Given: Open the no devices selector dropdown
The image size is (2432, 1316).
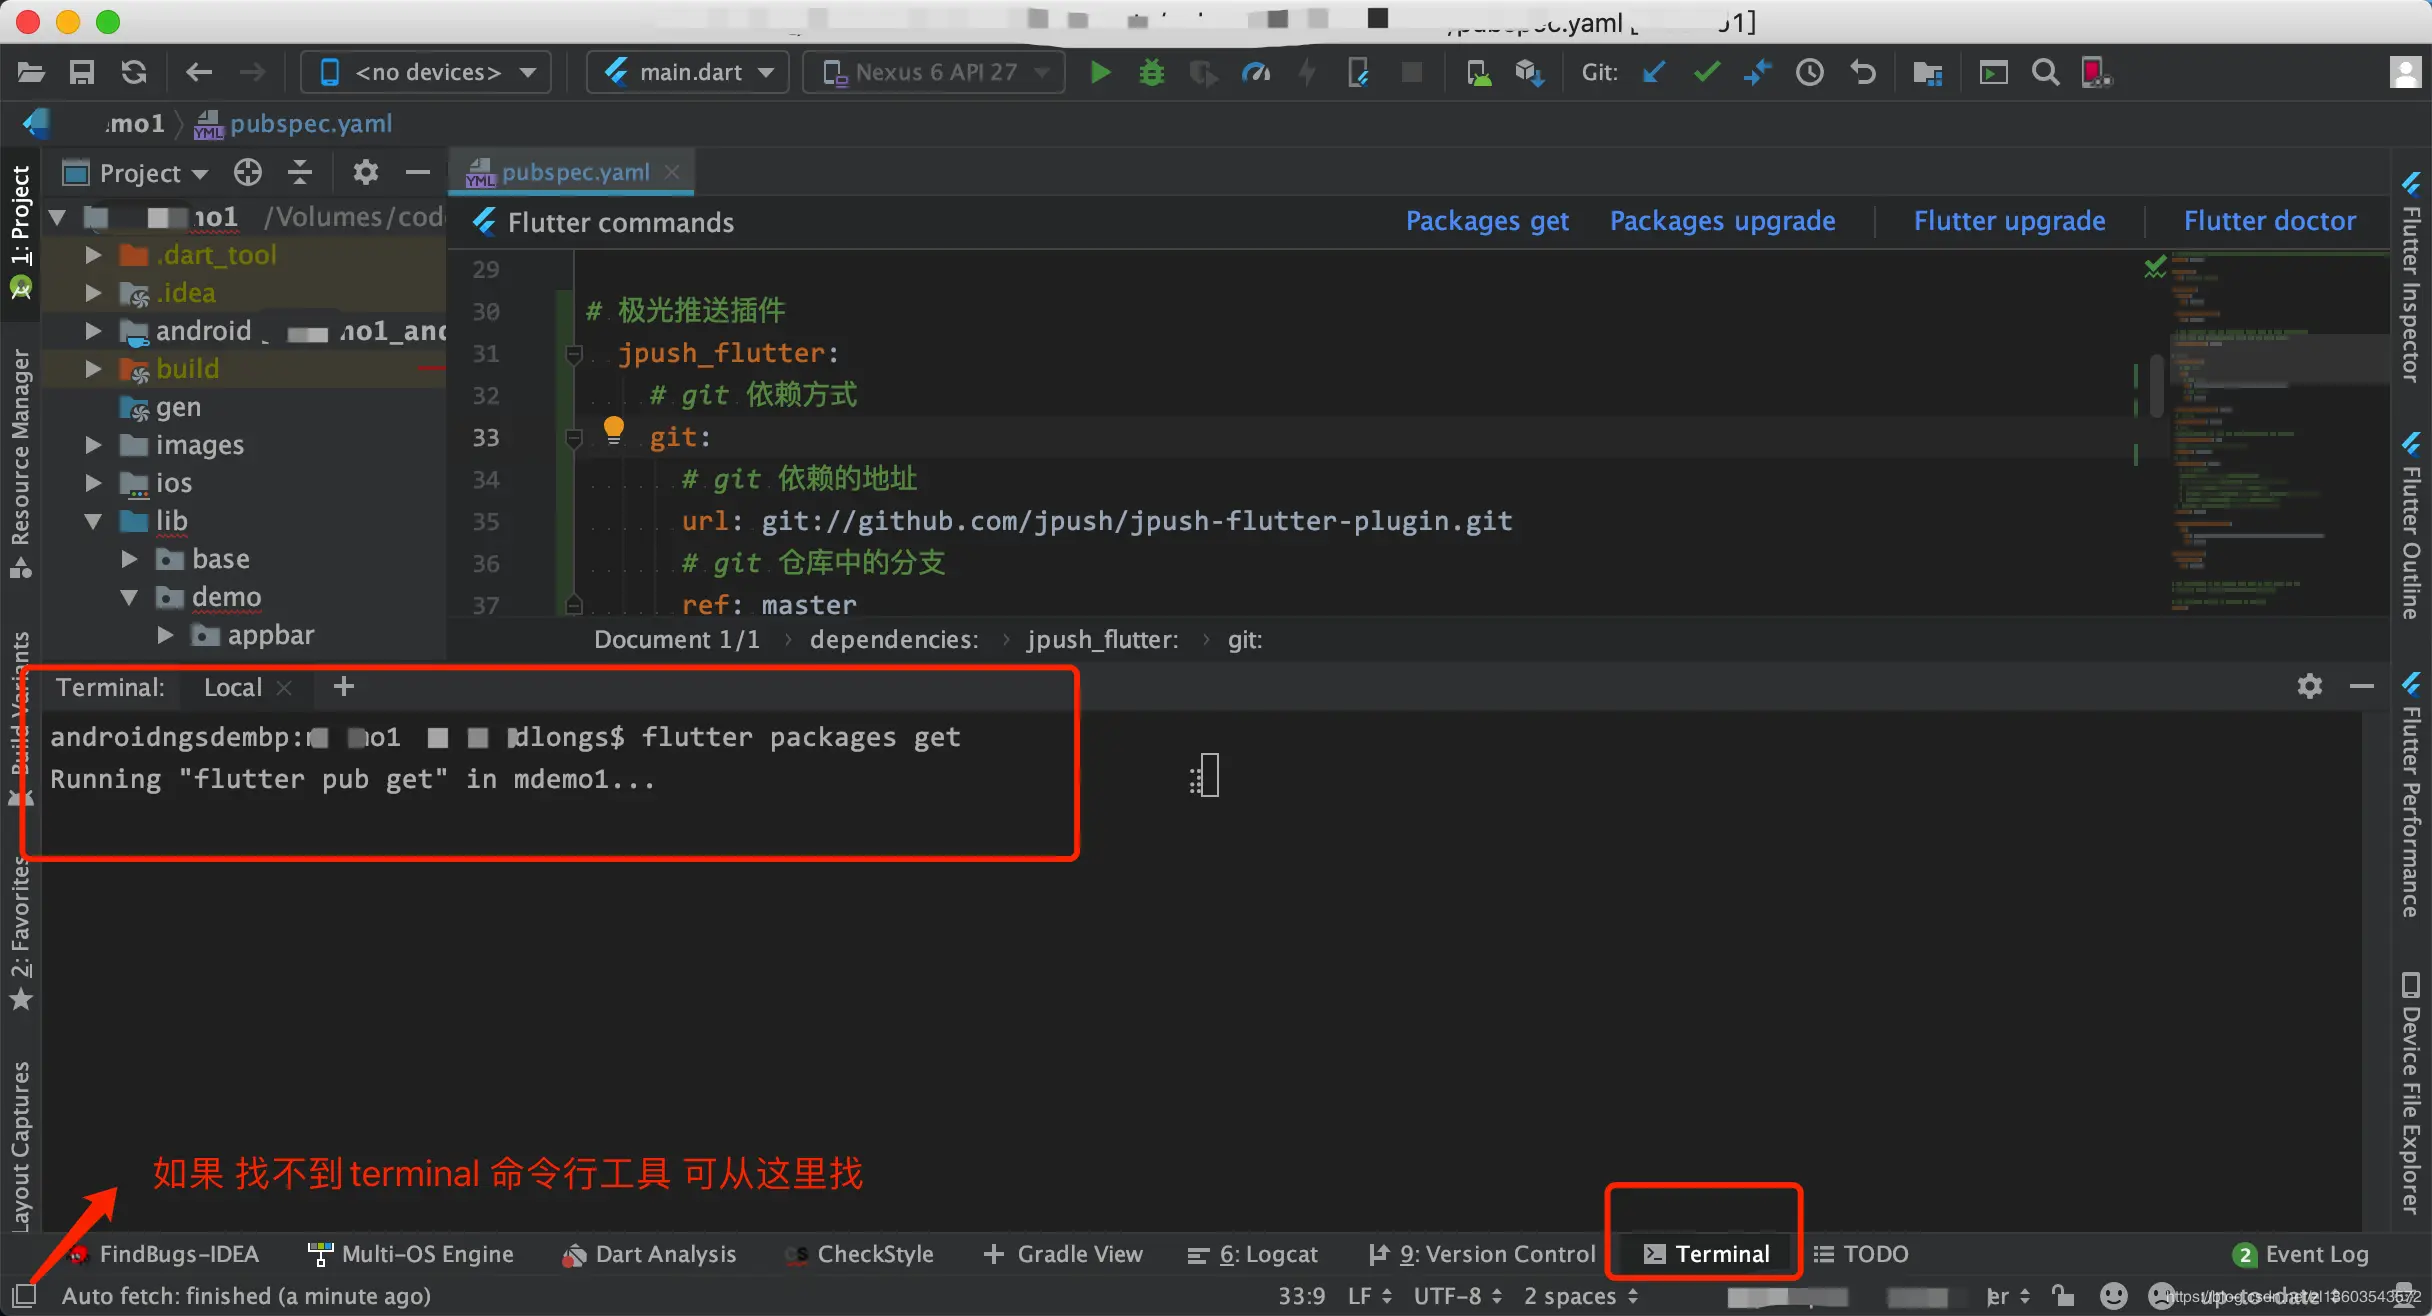Looking at the screenshot, I should click(426, 72).
